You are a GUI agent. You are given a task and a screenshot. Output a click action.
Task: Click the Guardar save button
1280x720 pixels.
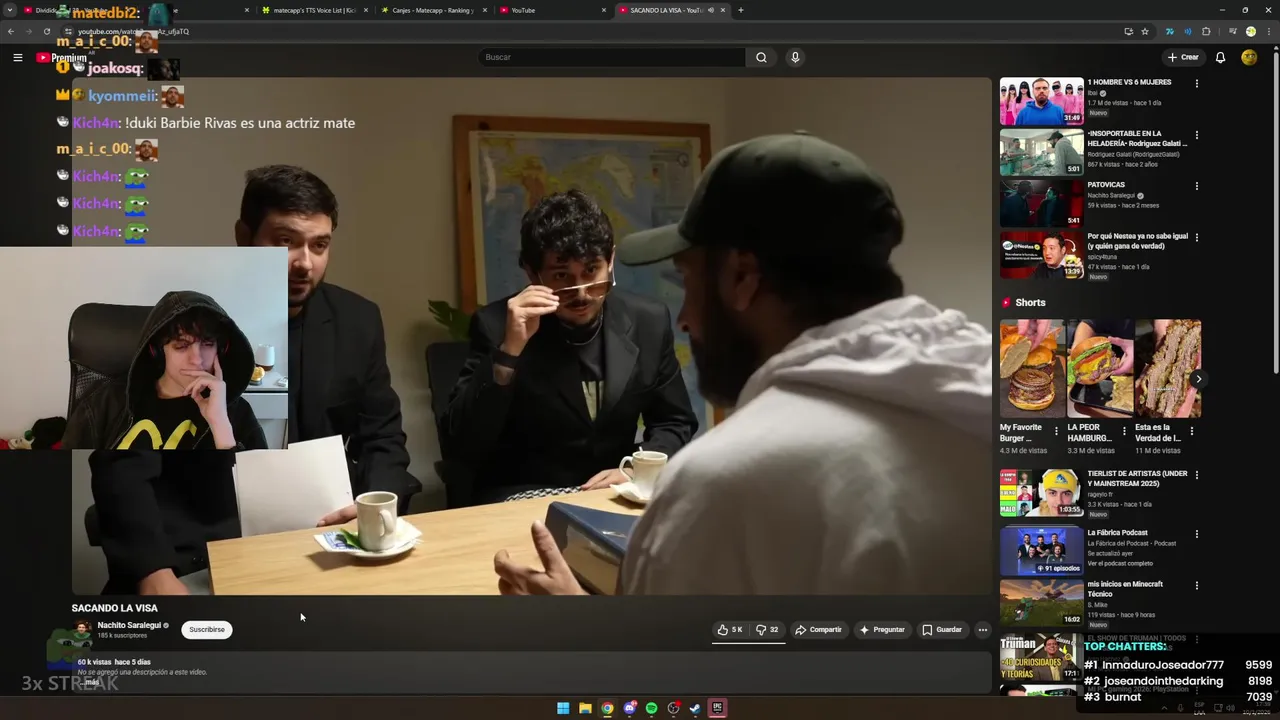942,630
